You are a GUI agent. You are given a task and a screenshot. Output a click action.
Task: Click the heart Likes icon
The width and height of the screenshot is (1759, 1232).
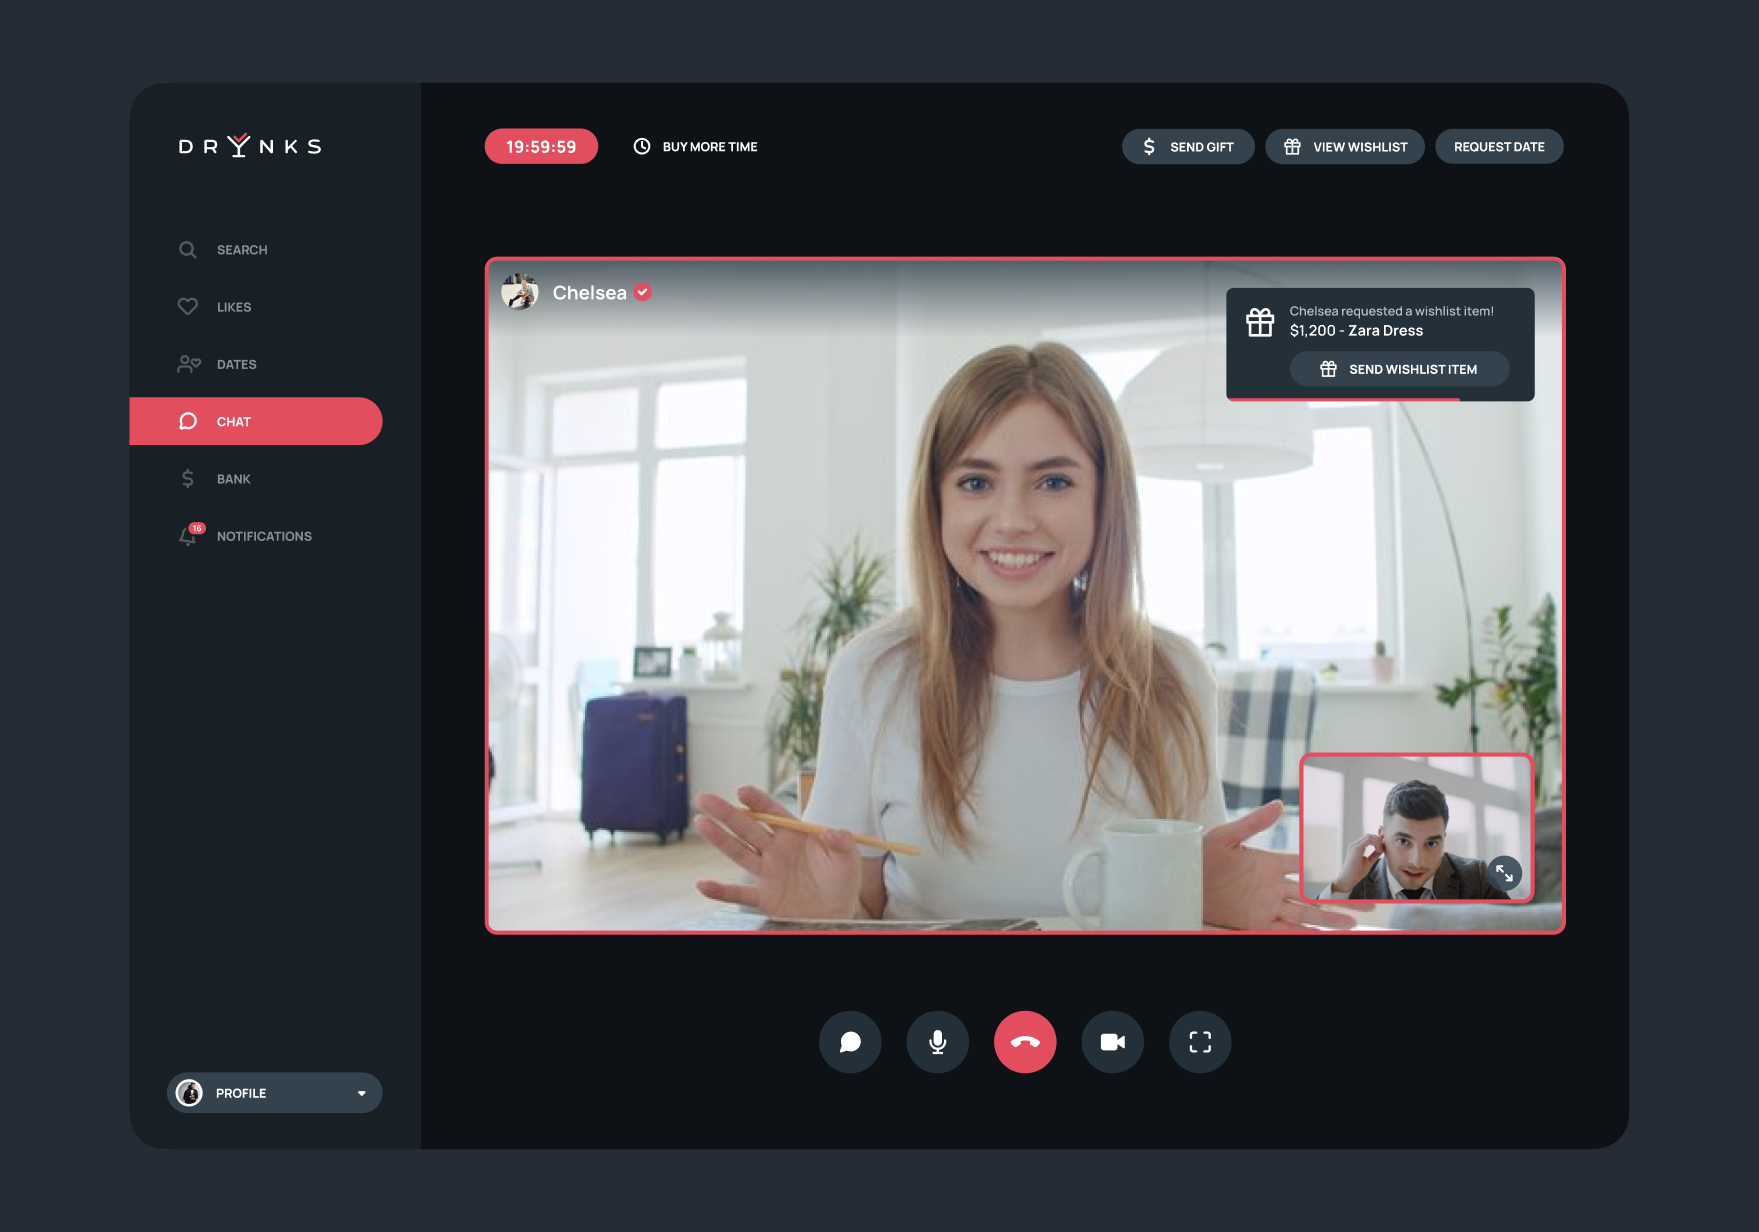click(x=187, y=306)
